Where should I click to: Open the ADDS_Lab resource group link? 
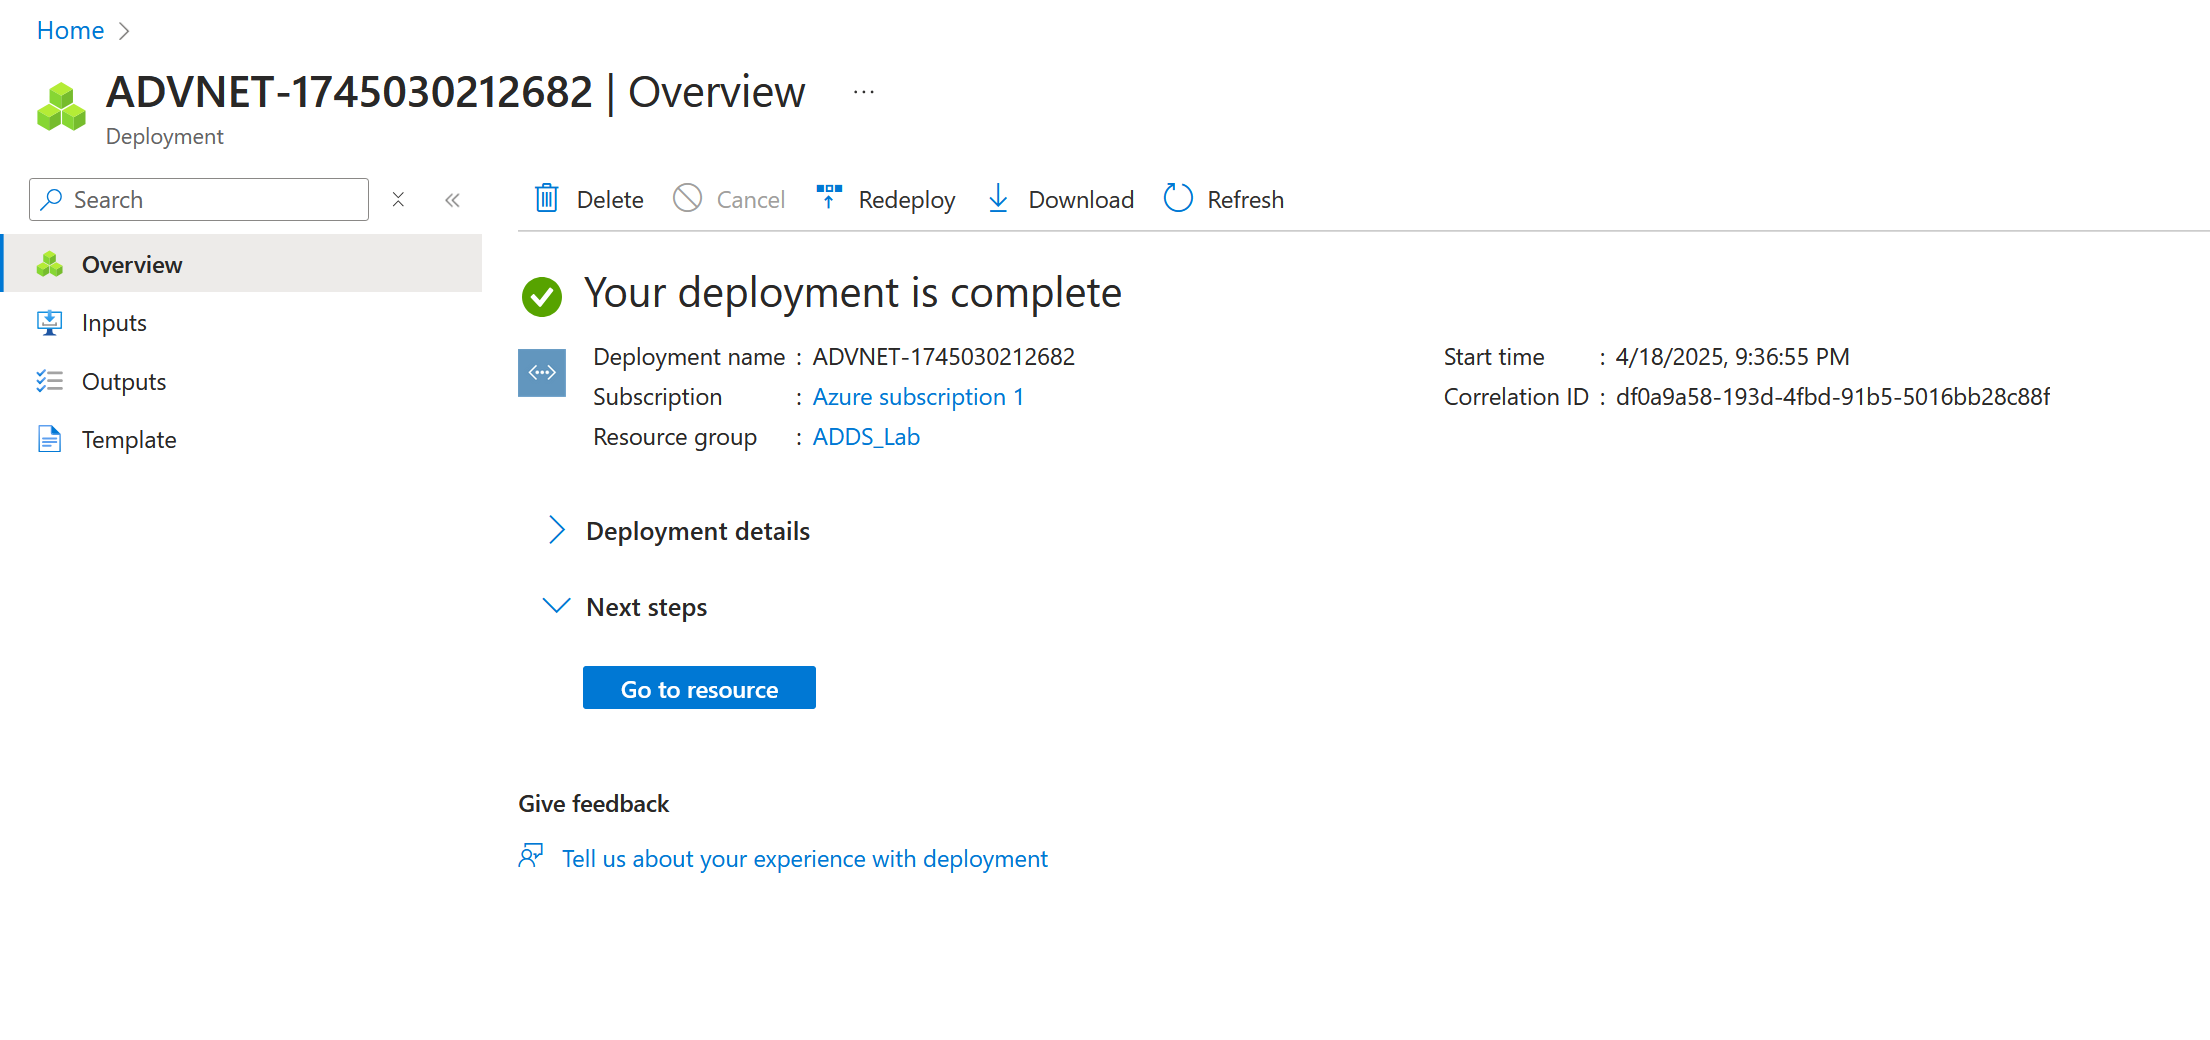866,437
